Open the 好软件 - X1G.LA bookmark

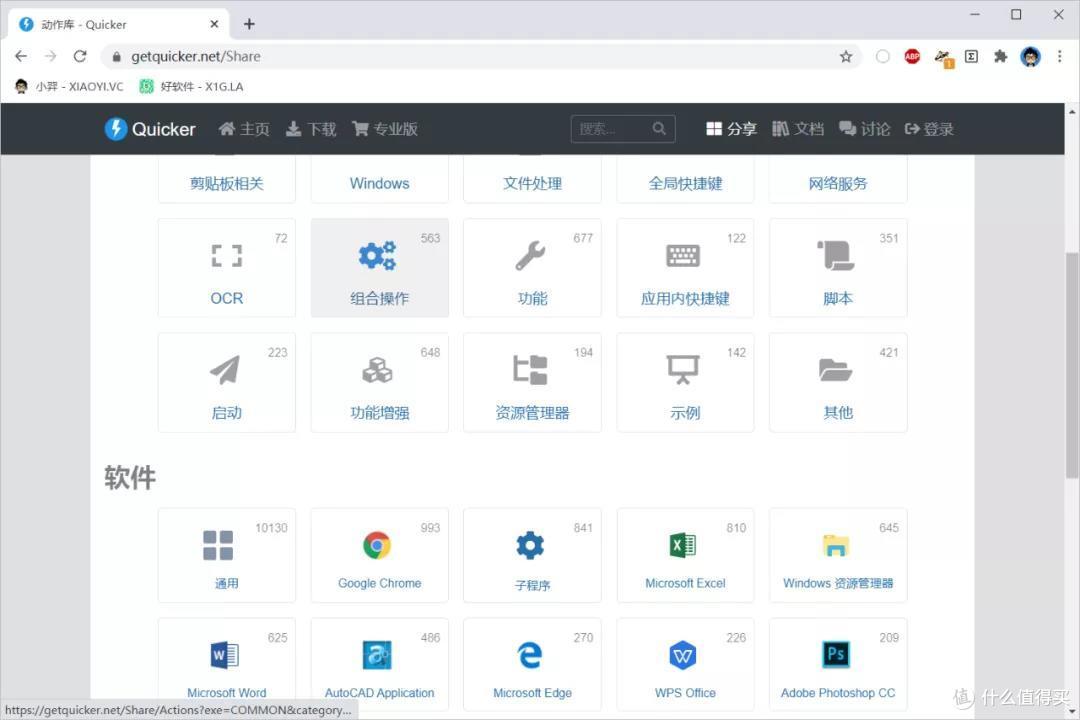point(191,86)
